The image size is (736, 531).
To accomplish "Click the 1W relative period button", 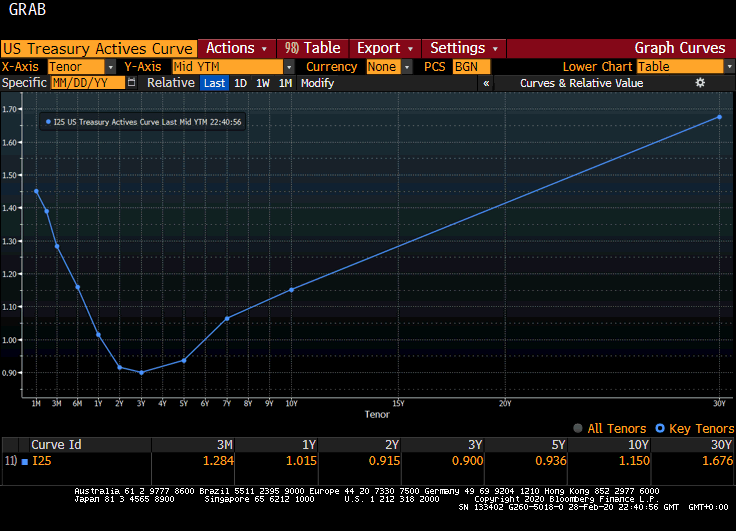I will 263,83.
